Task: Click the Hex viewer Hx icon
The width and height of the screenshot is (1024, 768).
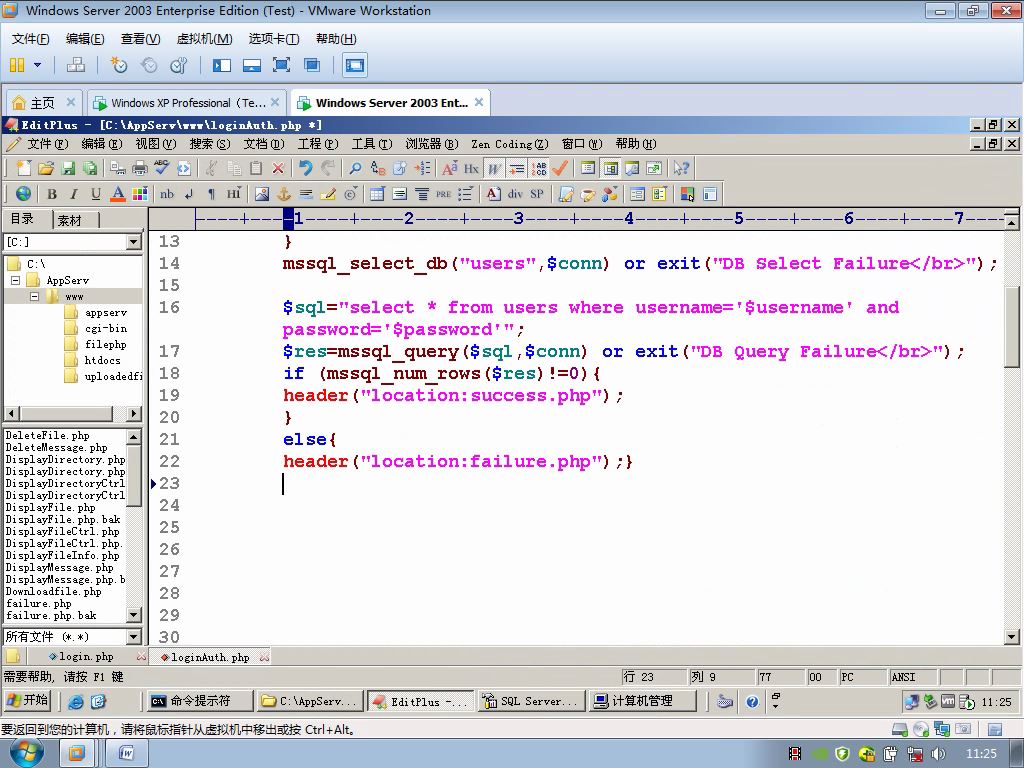Action: pos(472,168)
